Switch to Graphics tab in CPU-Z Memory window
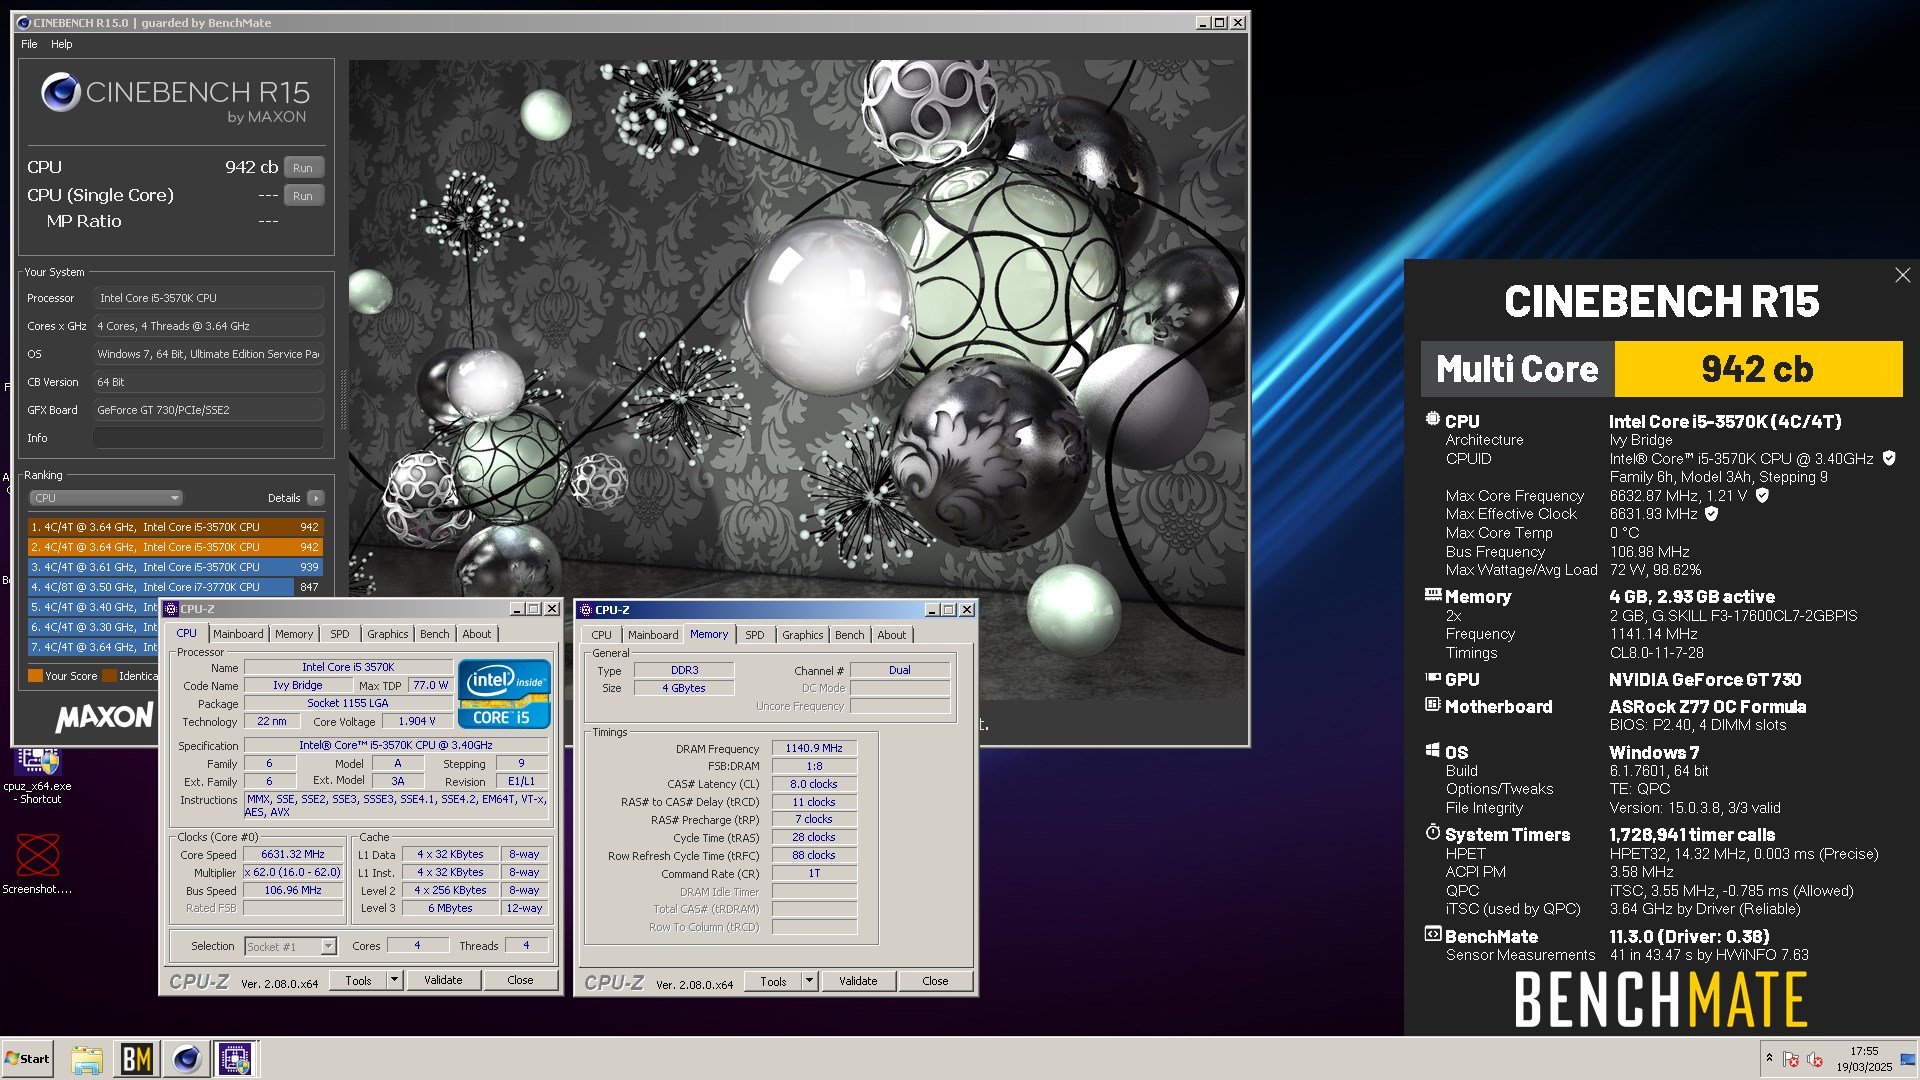Image resolution: width=1920 pixels, height=1080 pixels. coord(802,635)
